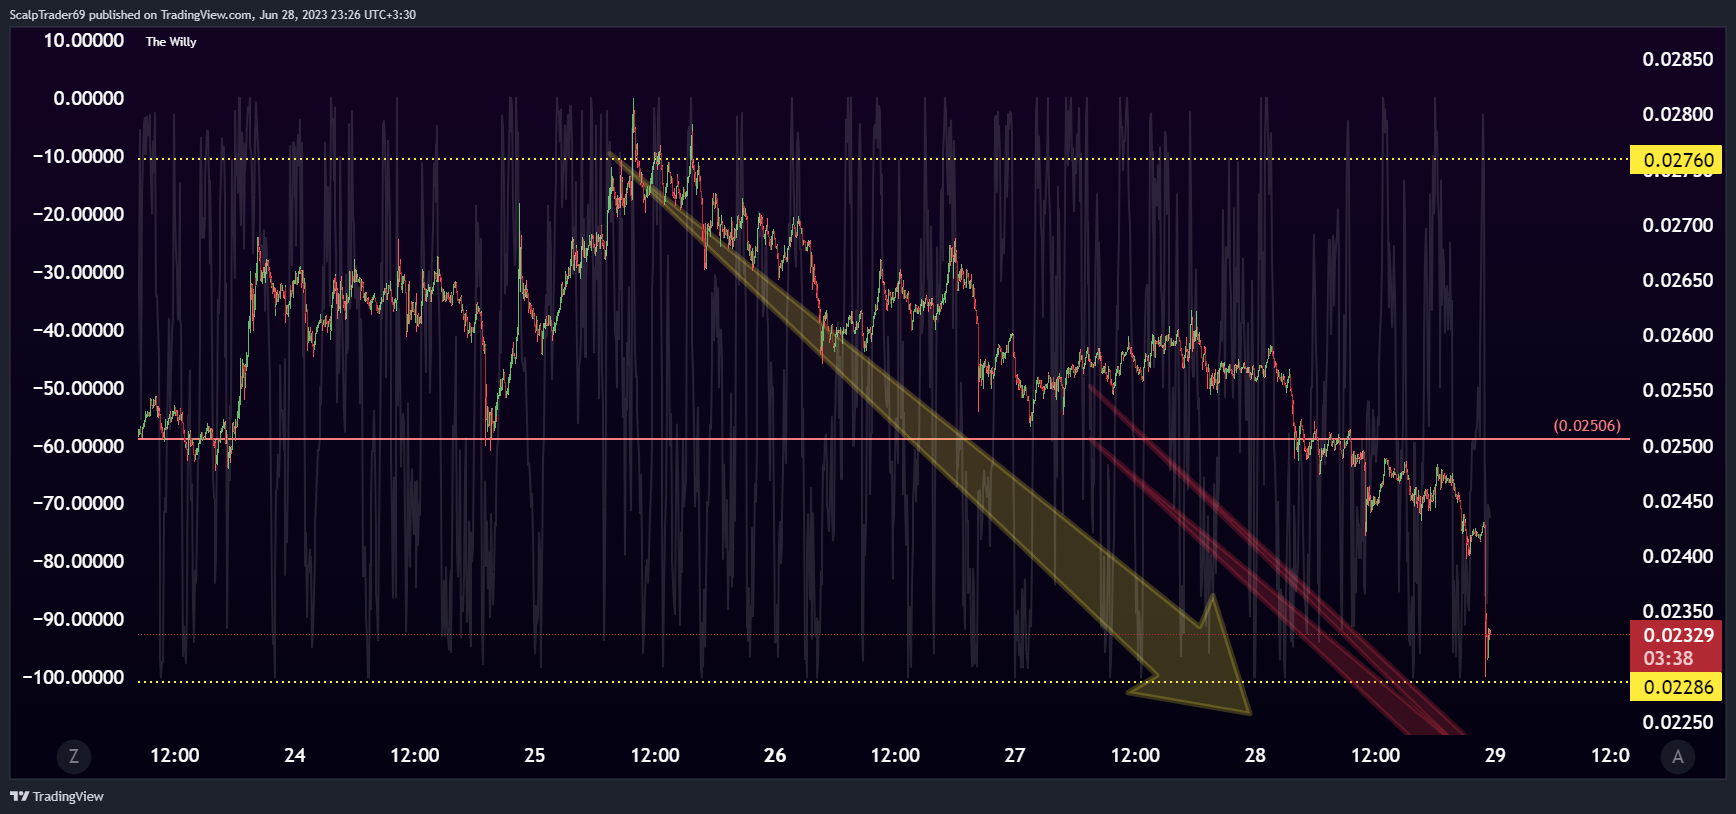
Task: Click the 0.02550 price axis value
Action: click(1677, 390)
